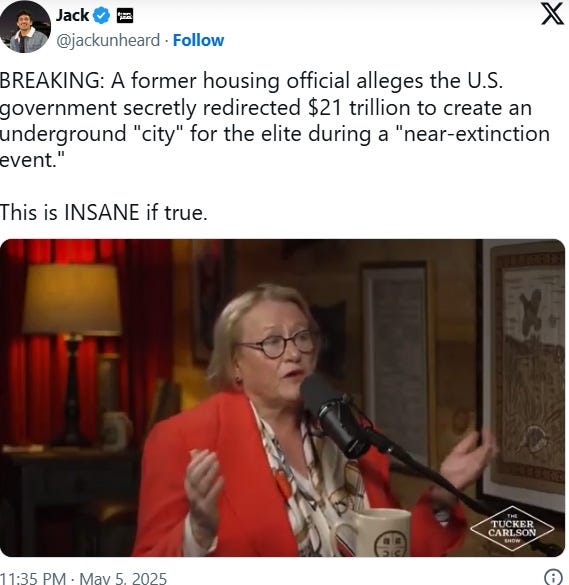
Task: Click the Tucker Carlson Show watermark logo
Action: coord(512,528)
